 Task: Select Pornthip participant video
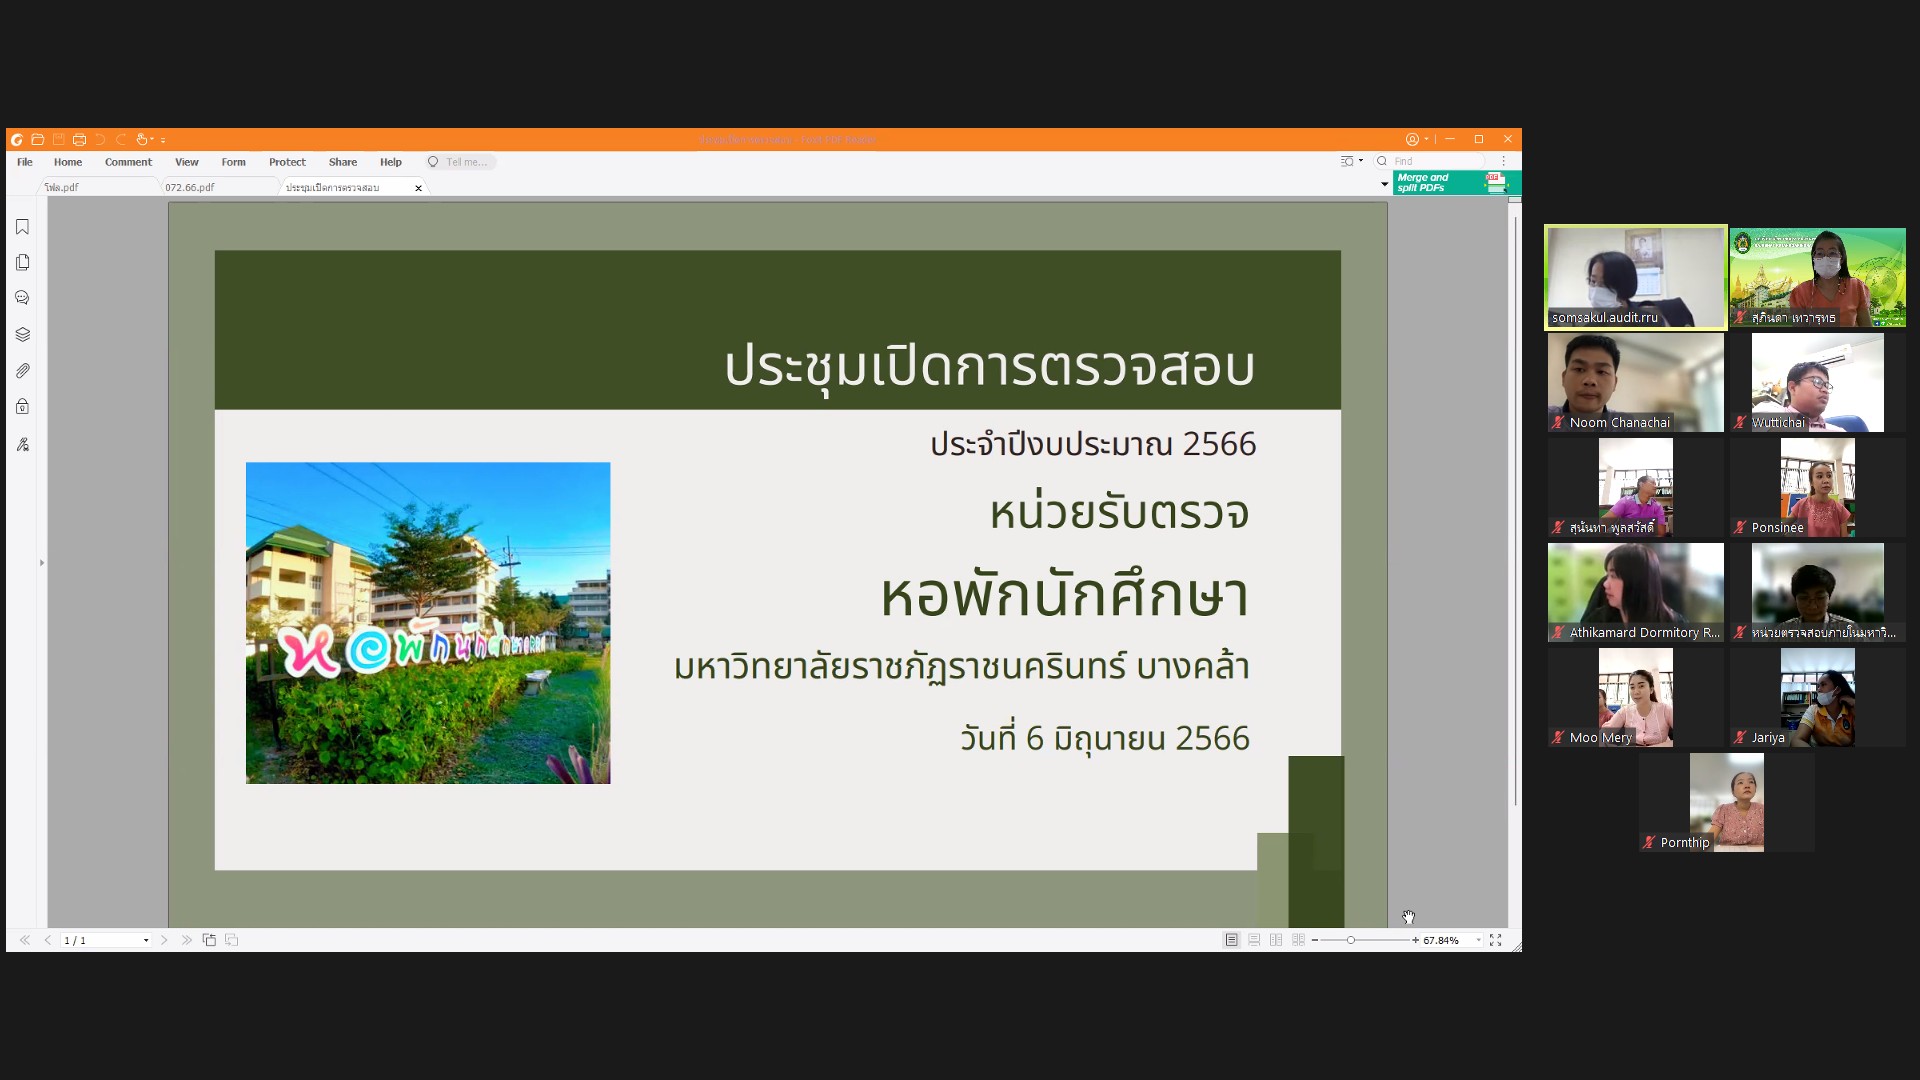[1727, 803]
